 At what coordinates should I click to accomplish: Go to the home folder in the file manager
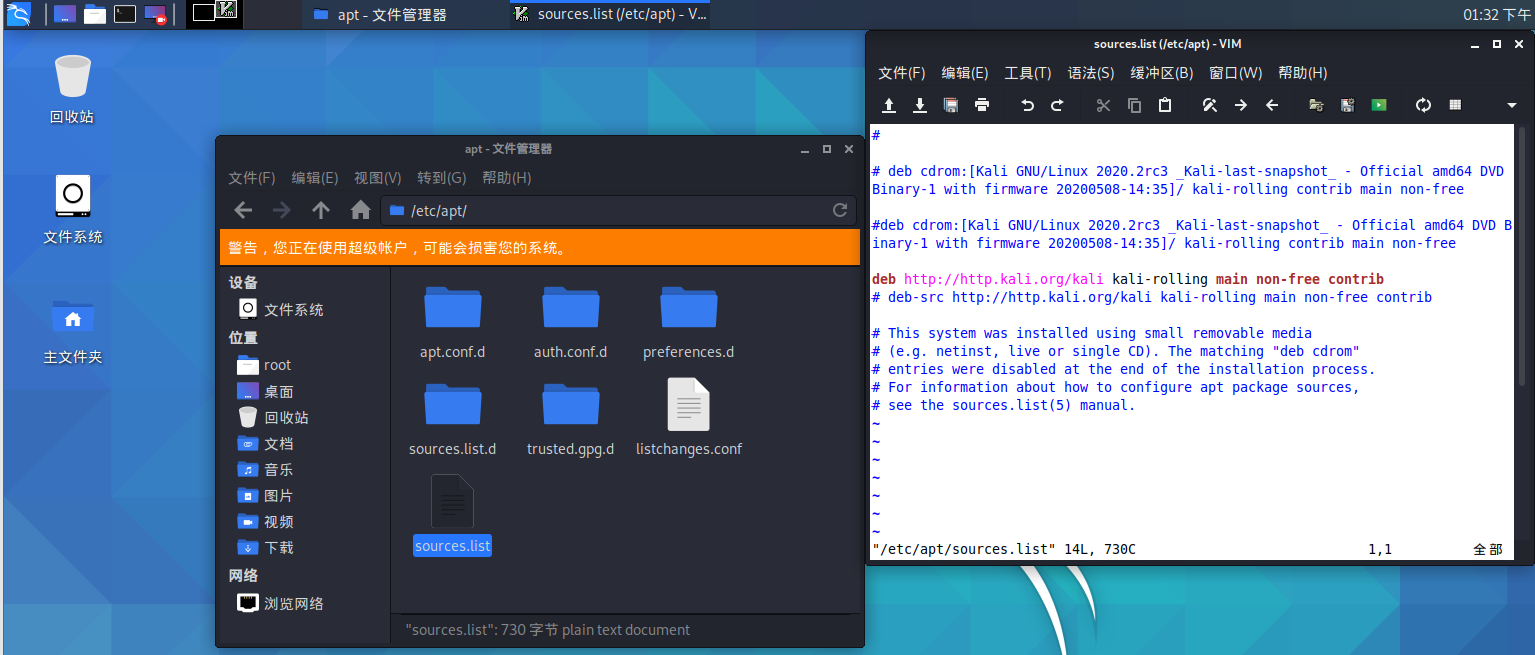click(360, 210)
